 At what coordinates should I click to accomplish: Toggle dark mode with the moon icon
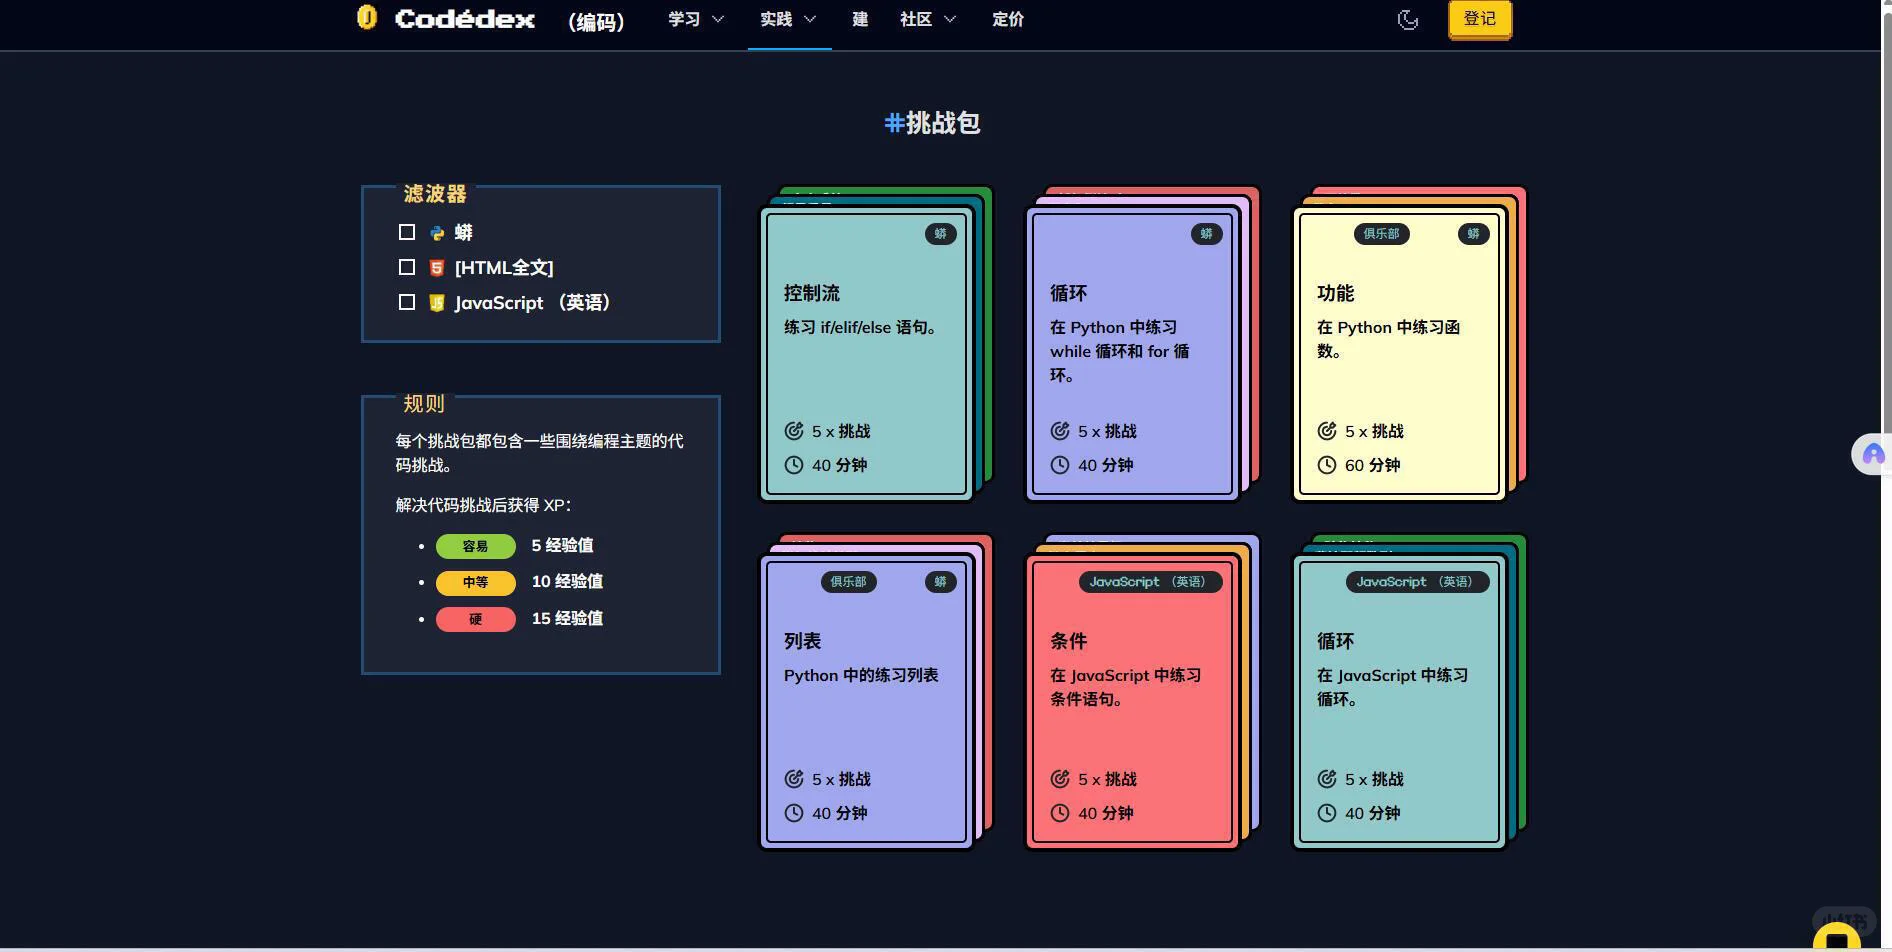(x=1408, y=19)
